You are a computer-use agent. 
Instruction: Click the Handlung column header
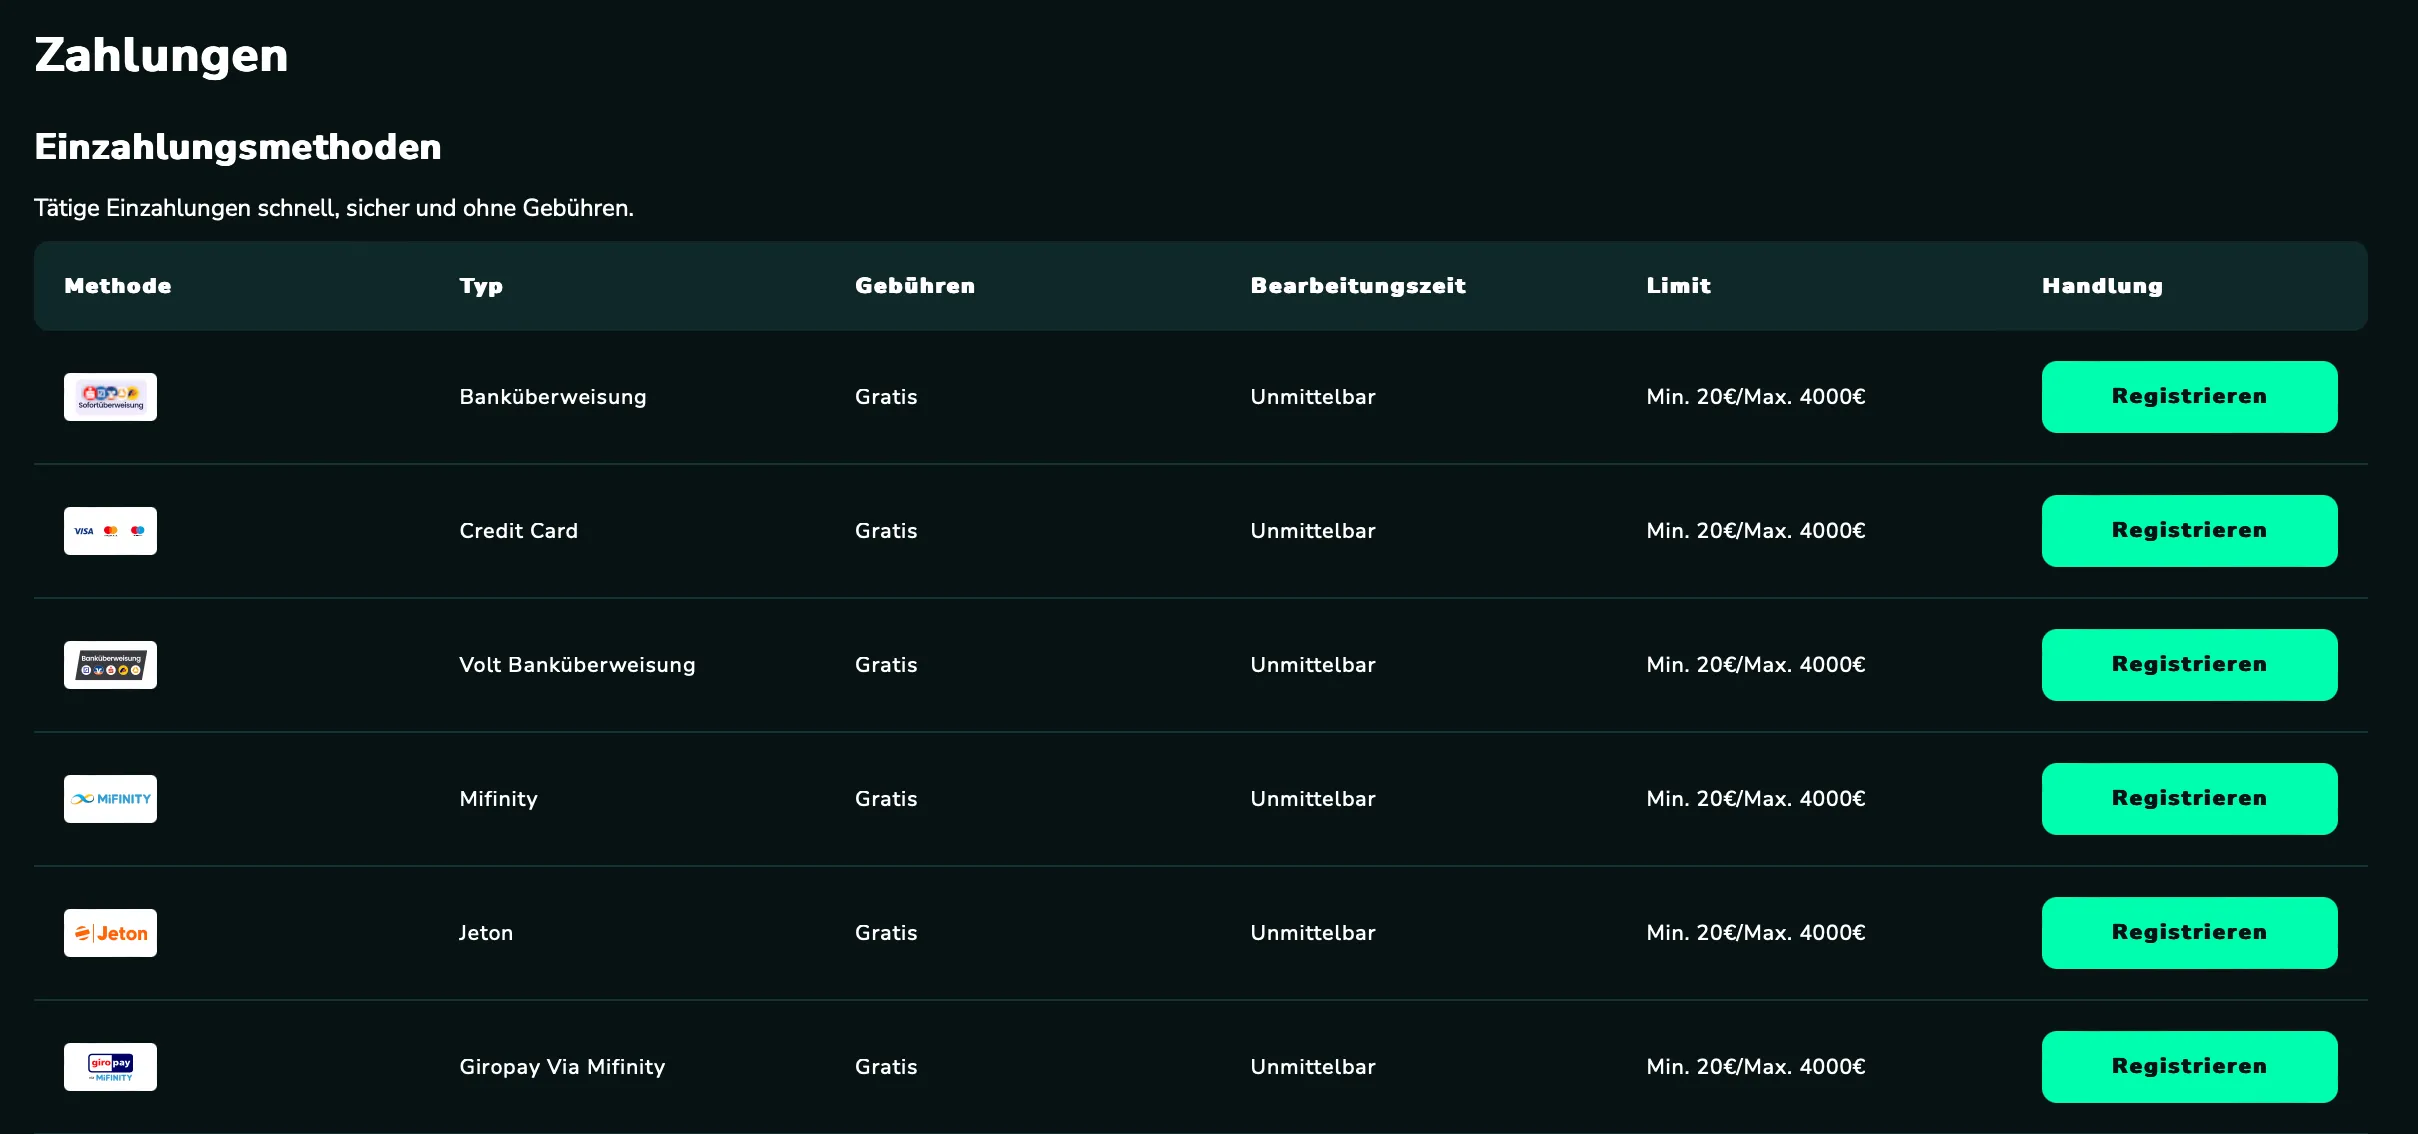point(2102,286)
